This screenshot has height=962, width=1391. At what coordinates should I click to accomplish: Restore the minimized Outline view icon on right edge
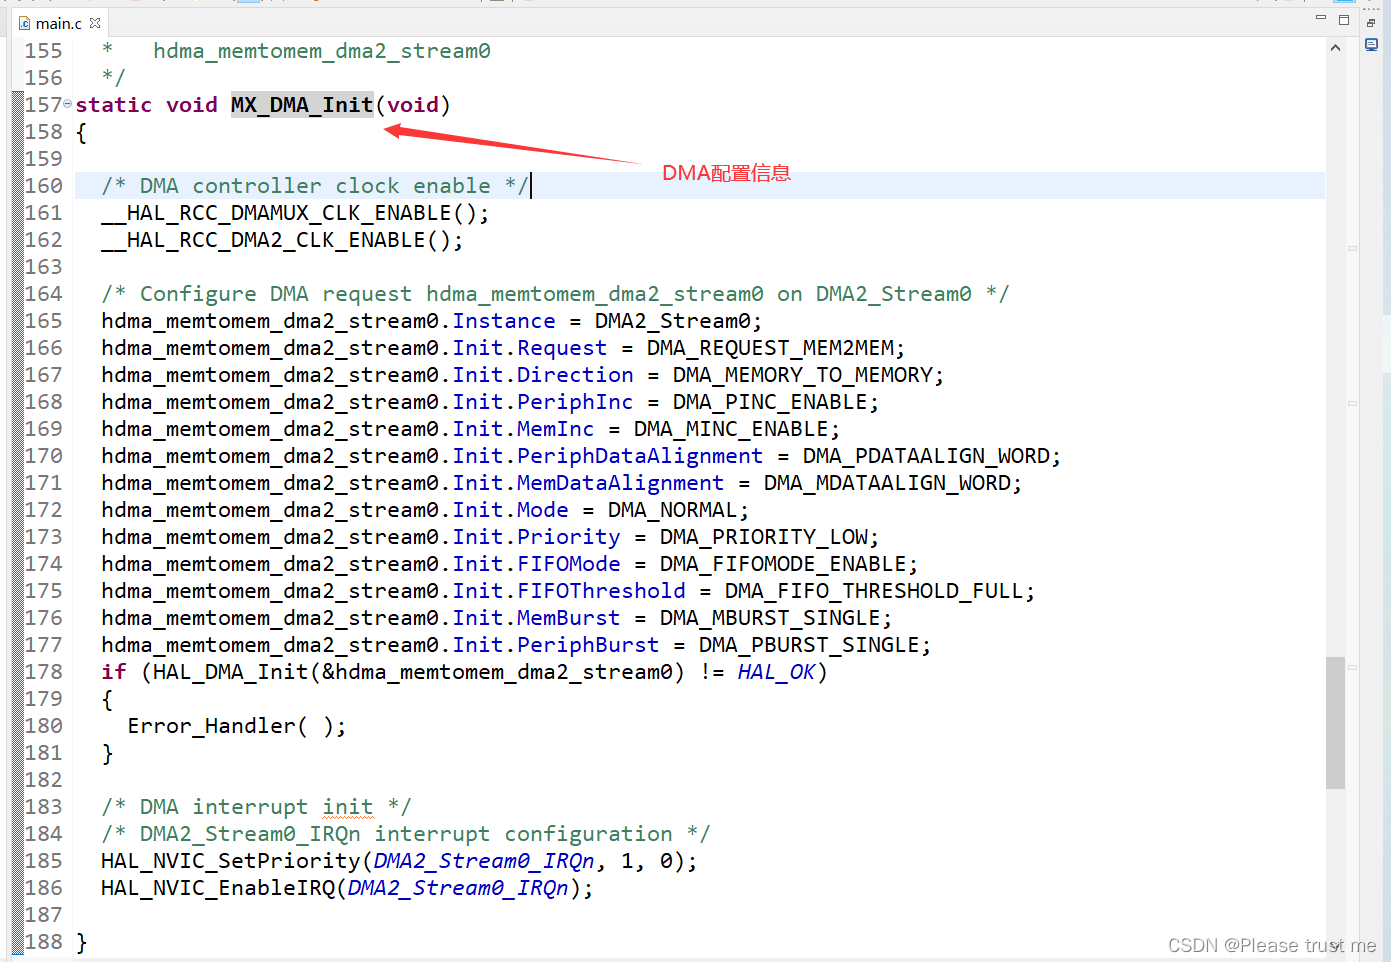click(1371, 44)
